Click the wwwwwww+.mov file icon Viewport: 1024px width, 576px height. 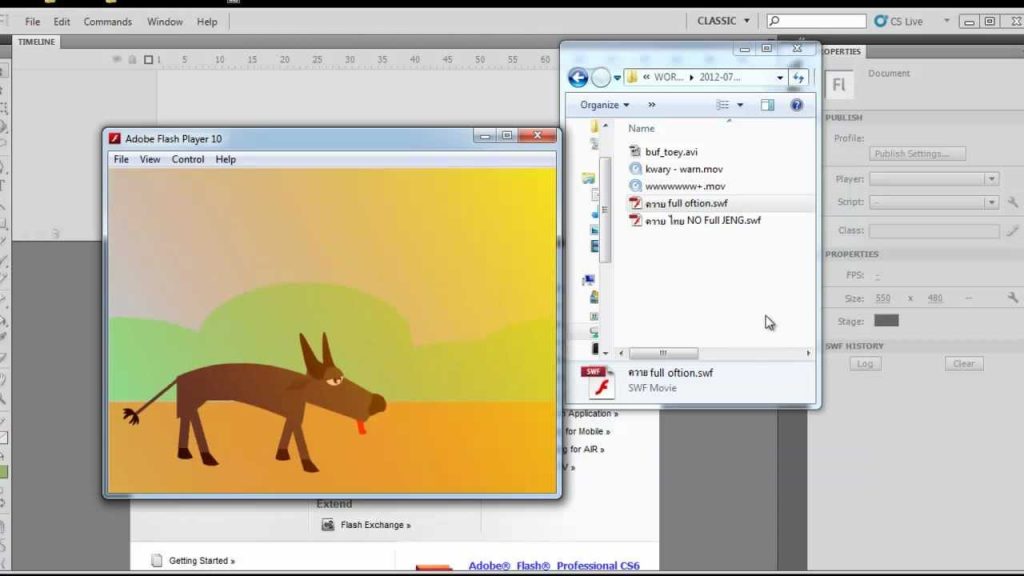tap(635, 186)
